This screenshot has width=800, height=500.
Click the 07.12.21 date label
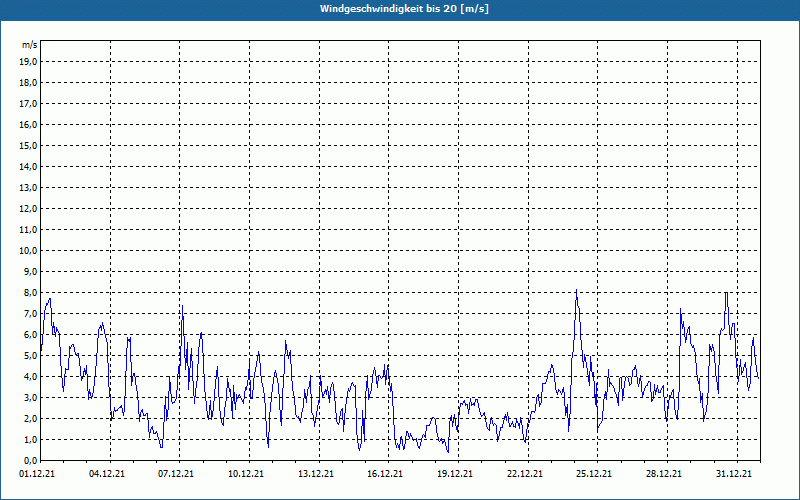pos(176,474)
